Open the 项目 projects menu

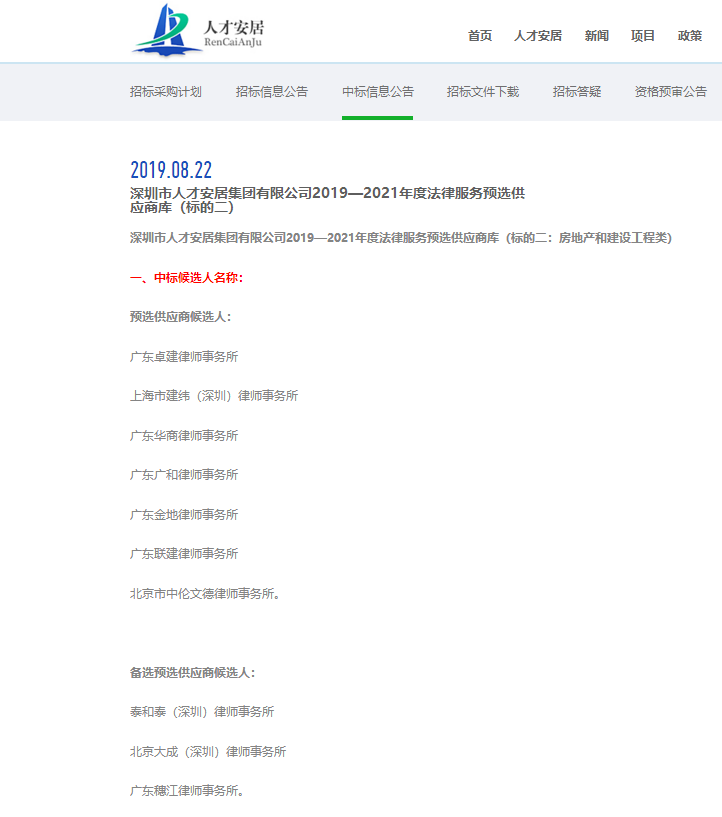(x=643, y=36)
